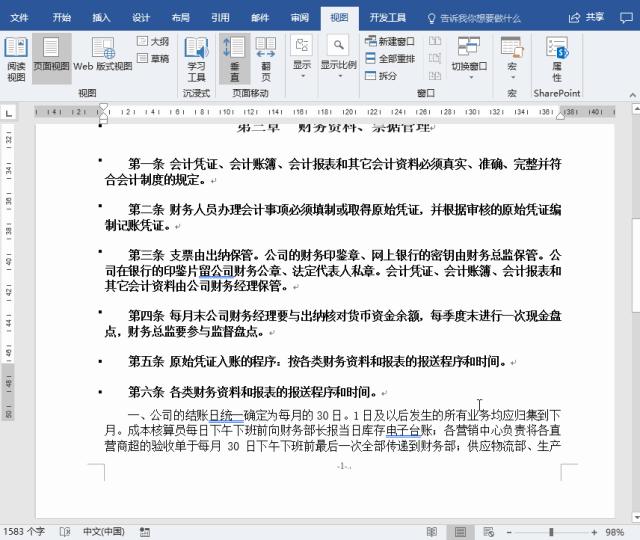Click the 98% zoom level

(614, 532)
